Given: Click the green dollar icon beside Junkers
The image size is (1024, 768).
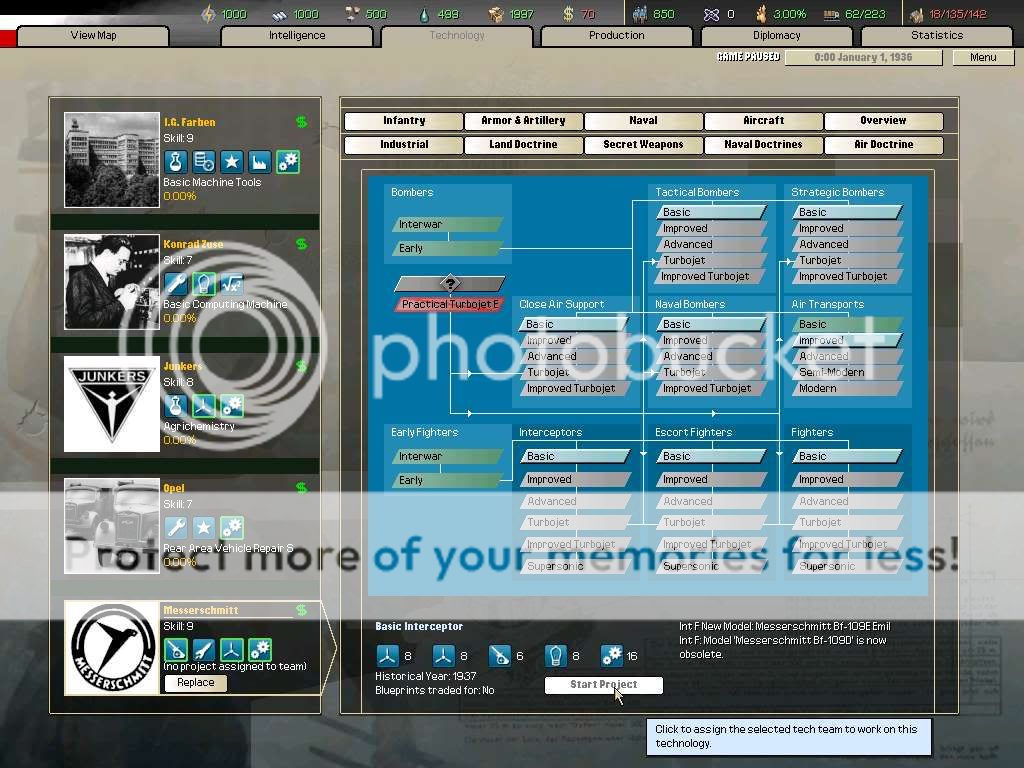Looking at the screenshot, I should 301,366.
